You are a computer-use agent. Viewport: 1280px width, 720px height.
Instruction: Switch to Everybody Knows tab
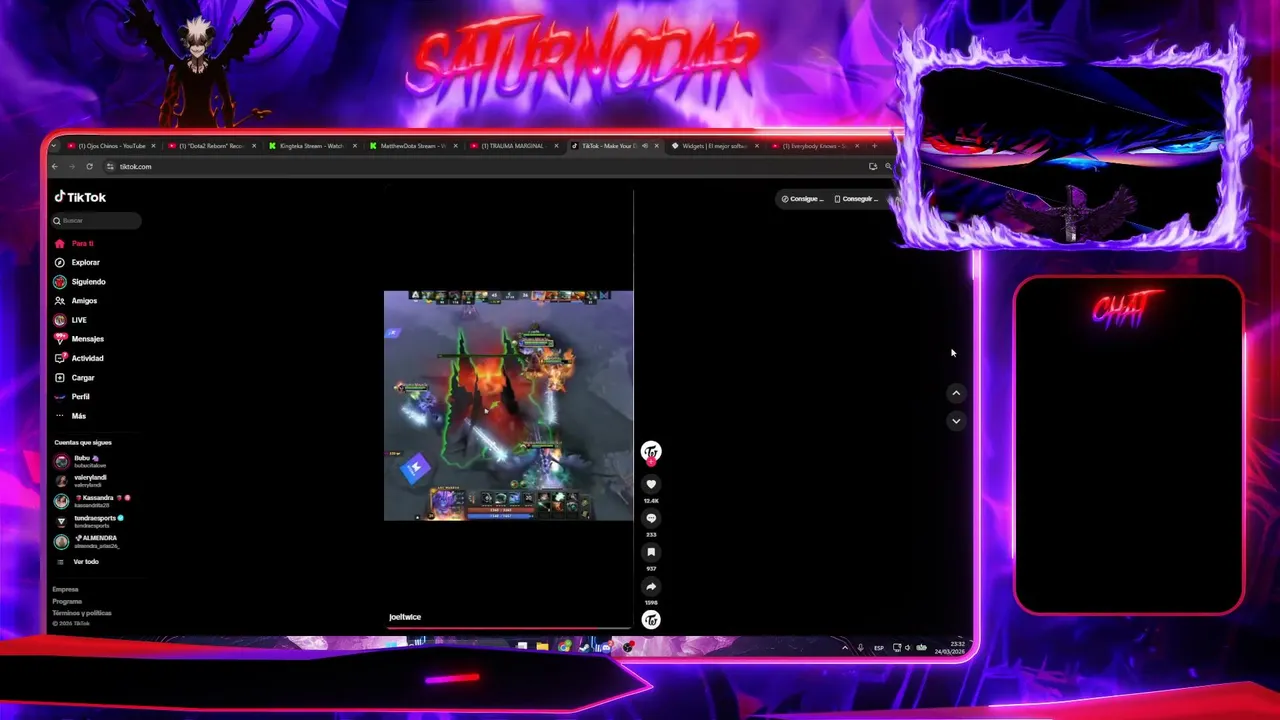pos(814,146)
